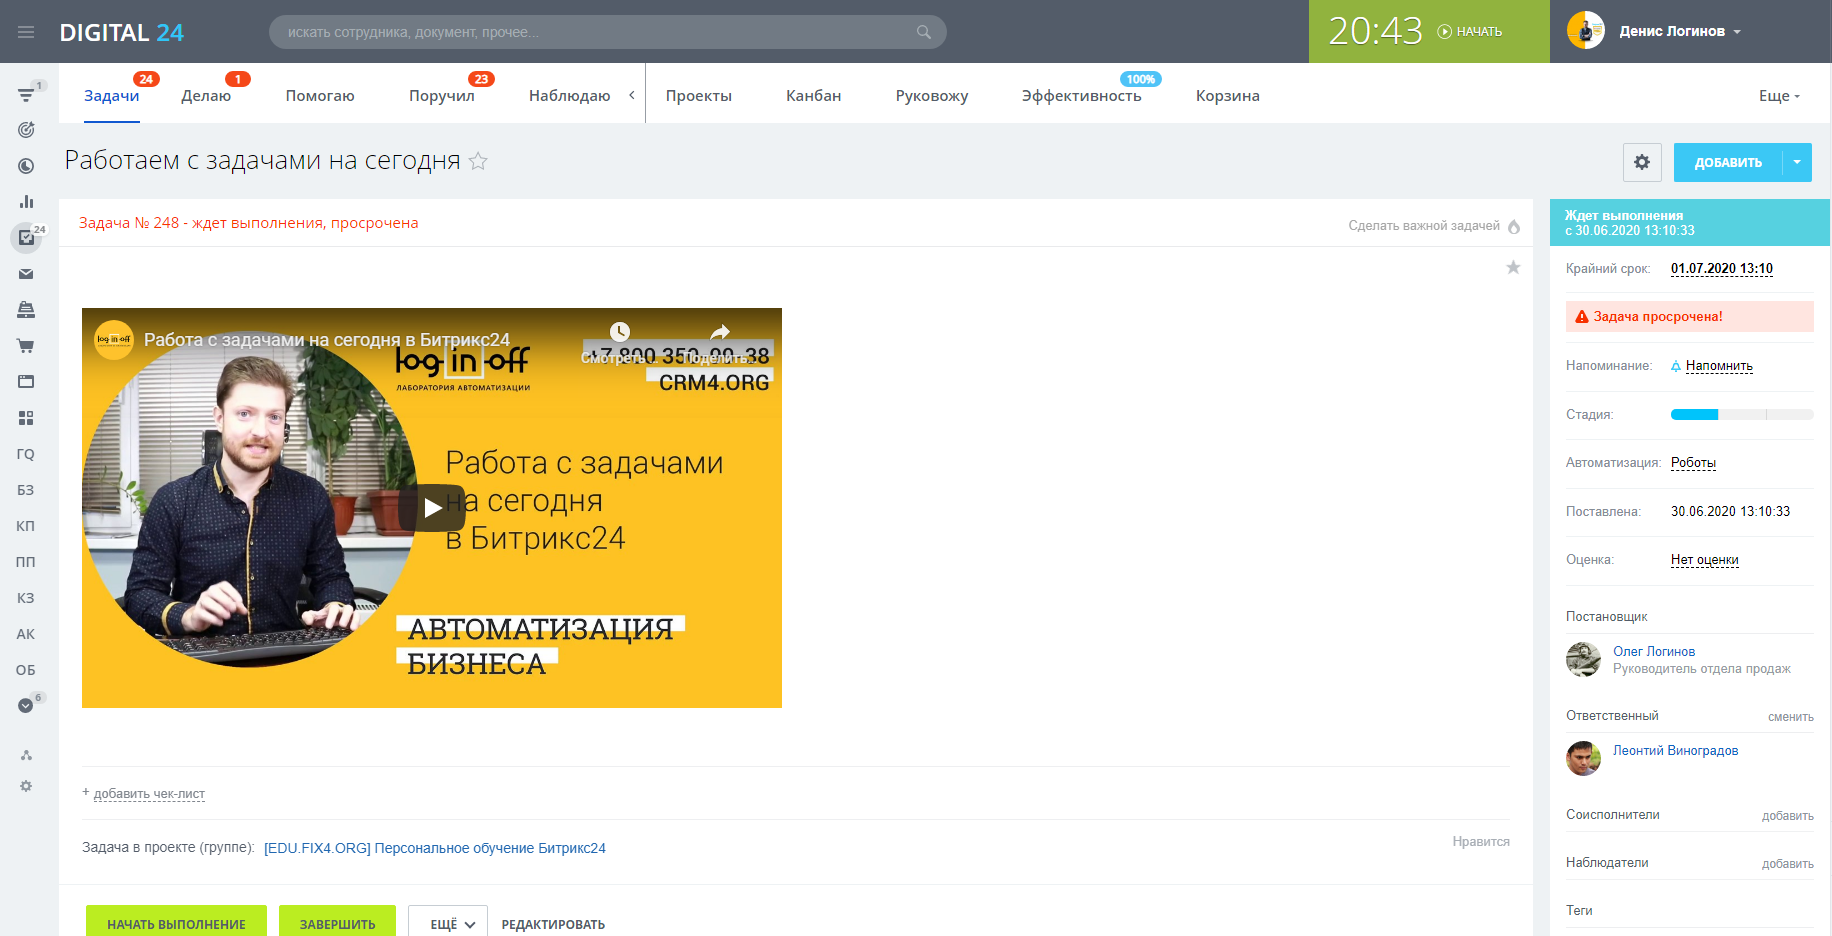The width and height of the screenshot is (1832, 936).
Task: Click добавить чек-лист link
Action: [x=149, y=794]
